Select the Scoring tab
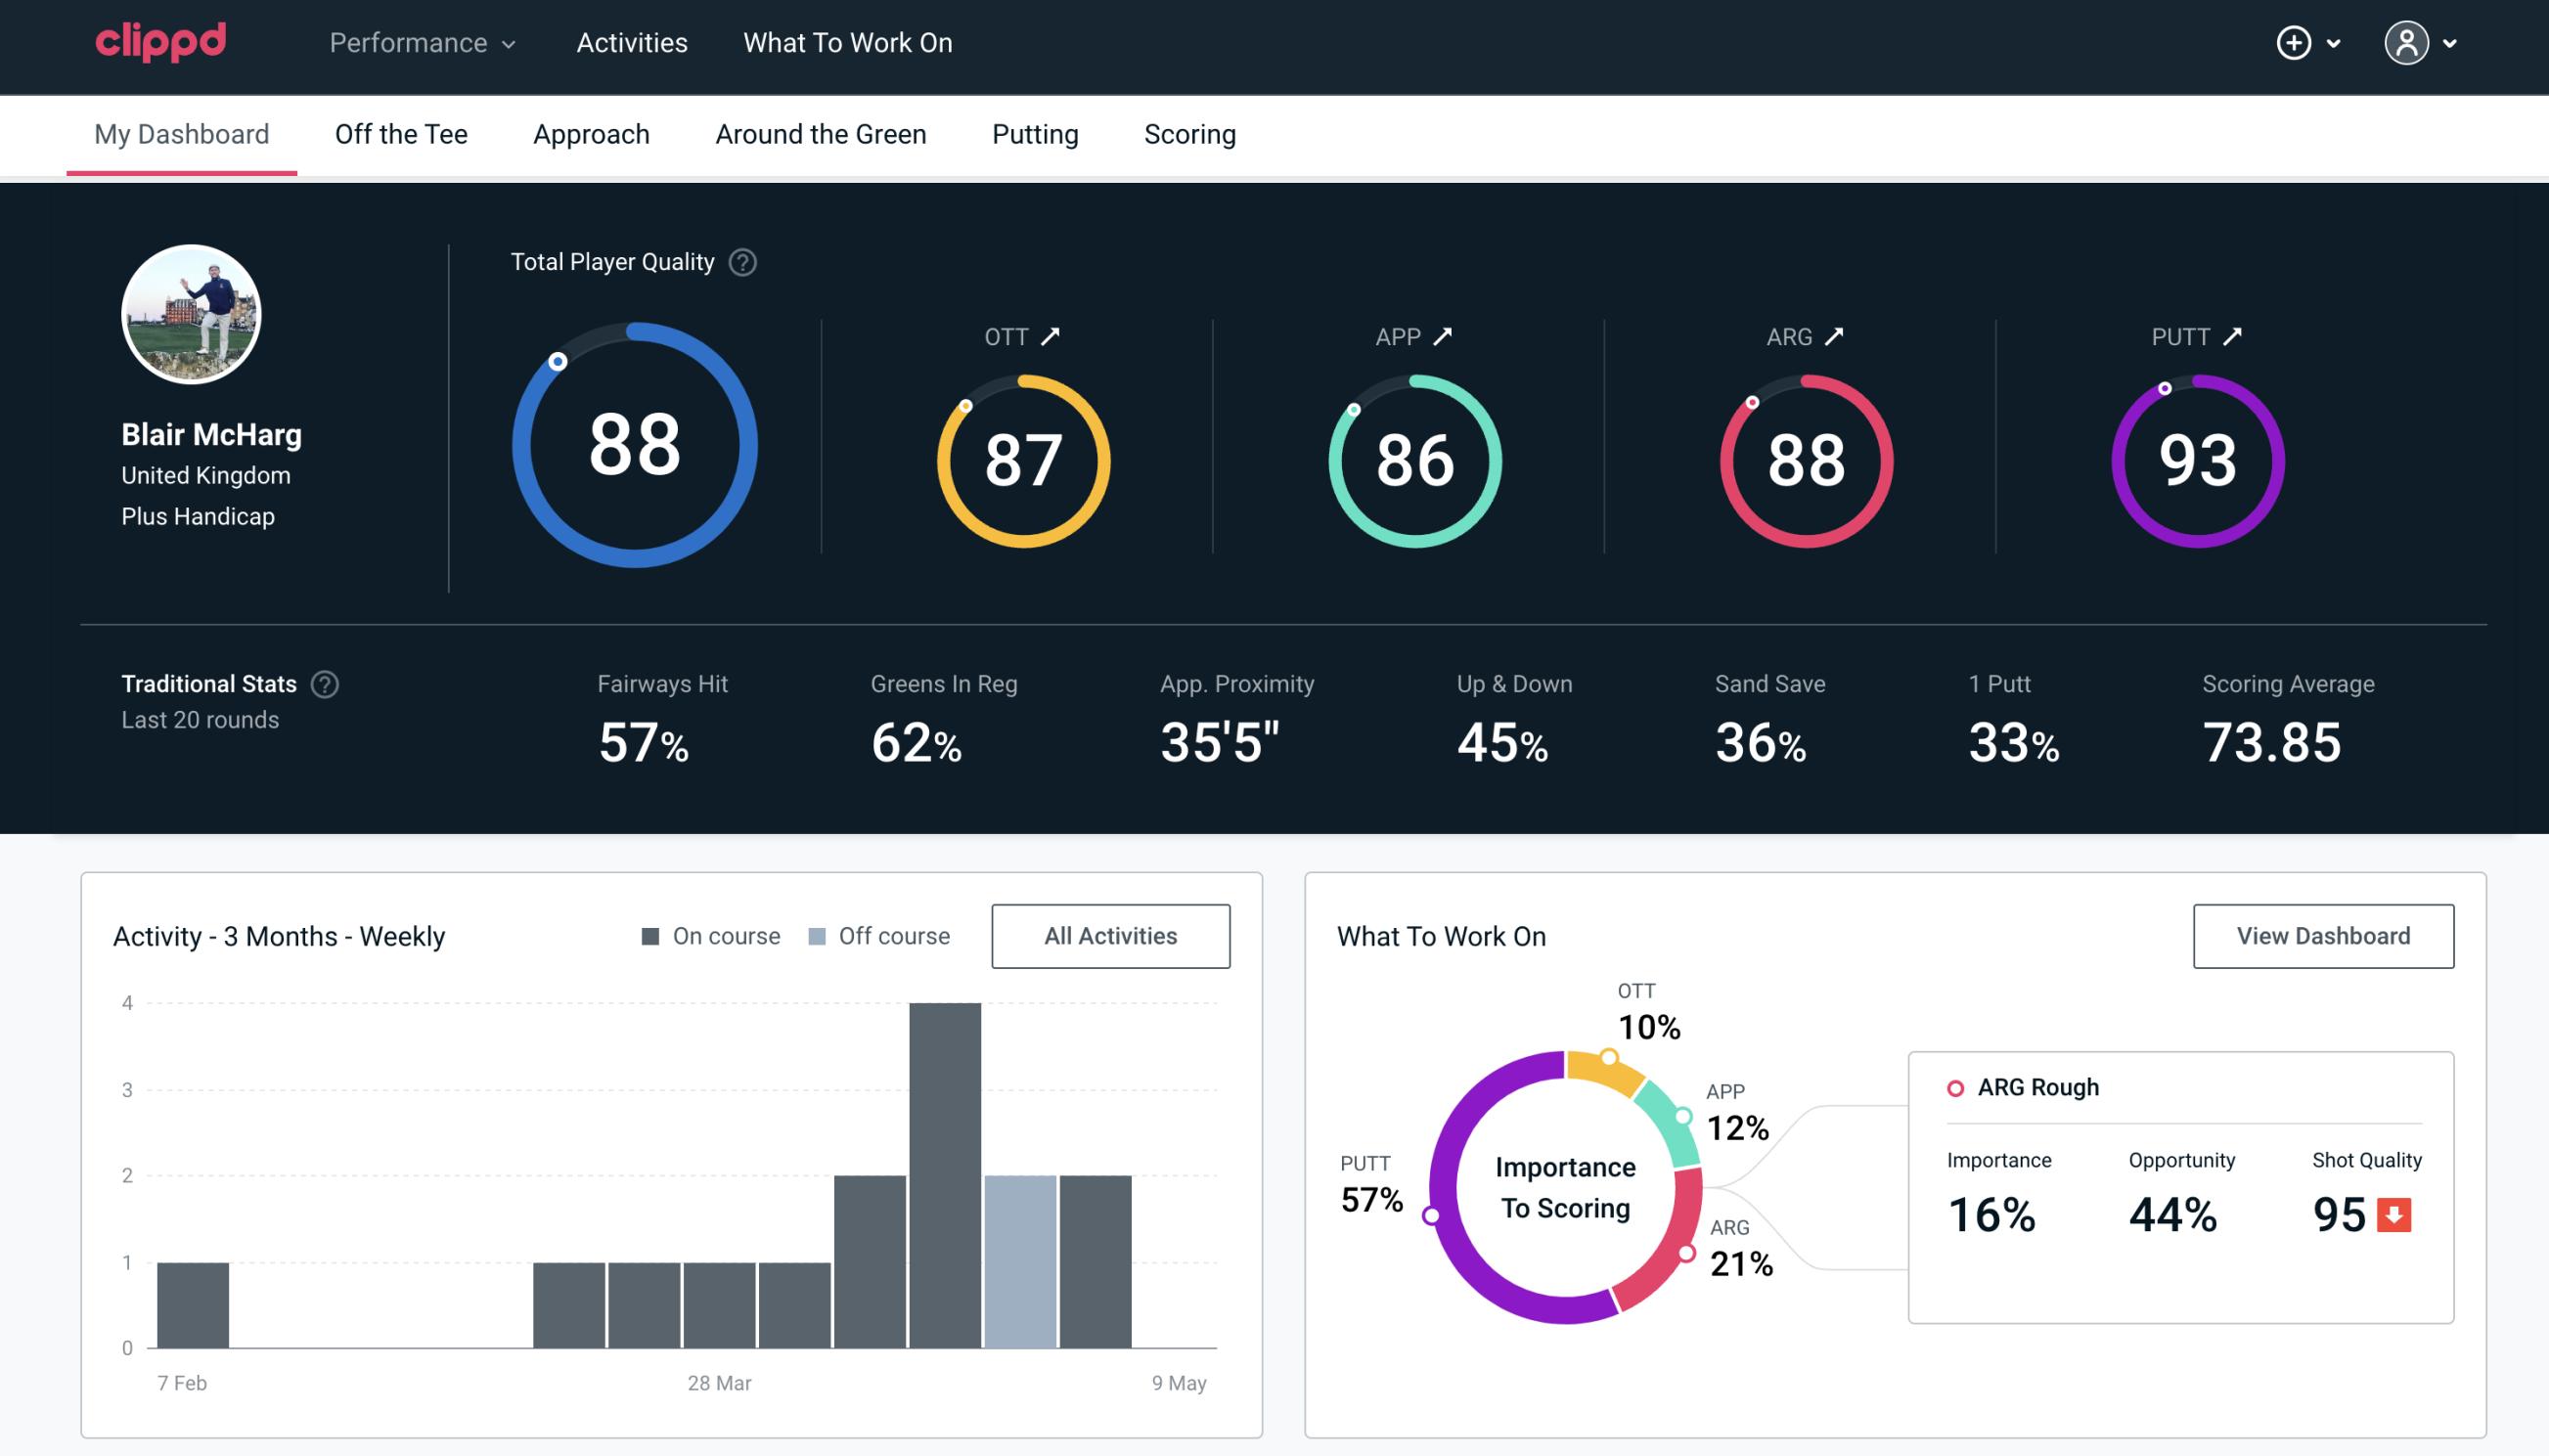 pyautogui.click(x=1190, y=133)
